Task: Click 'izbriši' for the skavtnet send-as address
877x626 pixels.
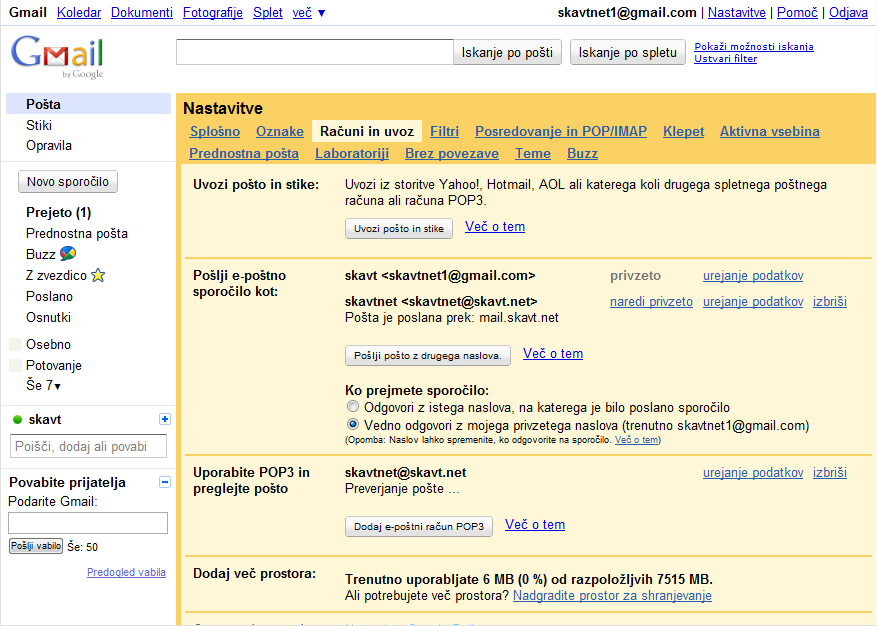Action: pyautogui.click(x=829, y=302)
